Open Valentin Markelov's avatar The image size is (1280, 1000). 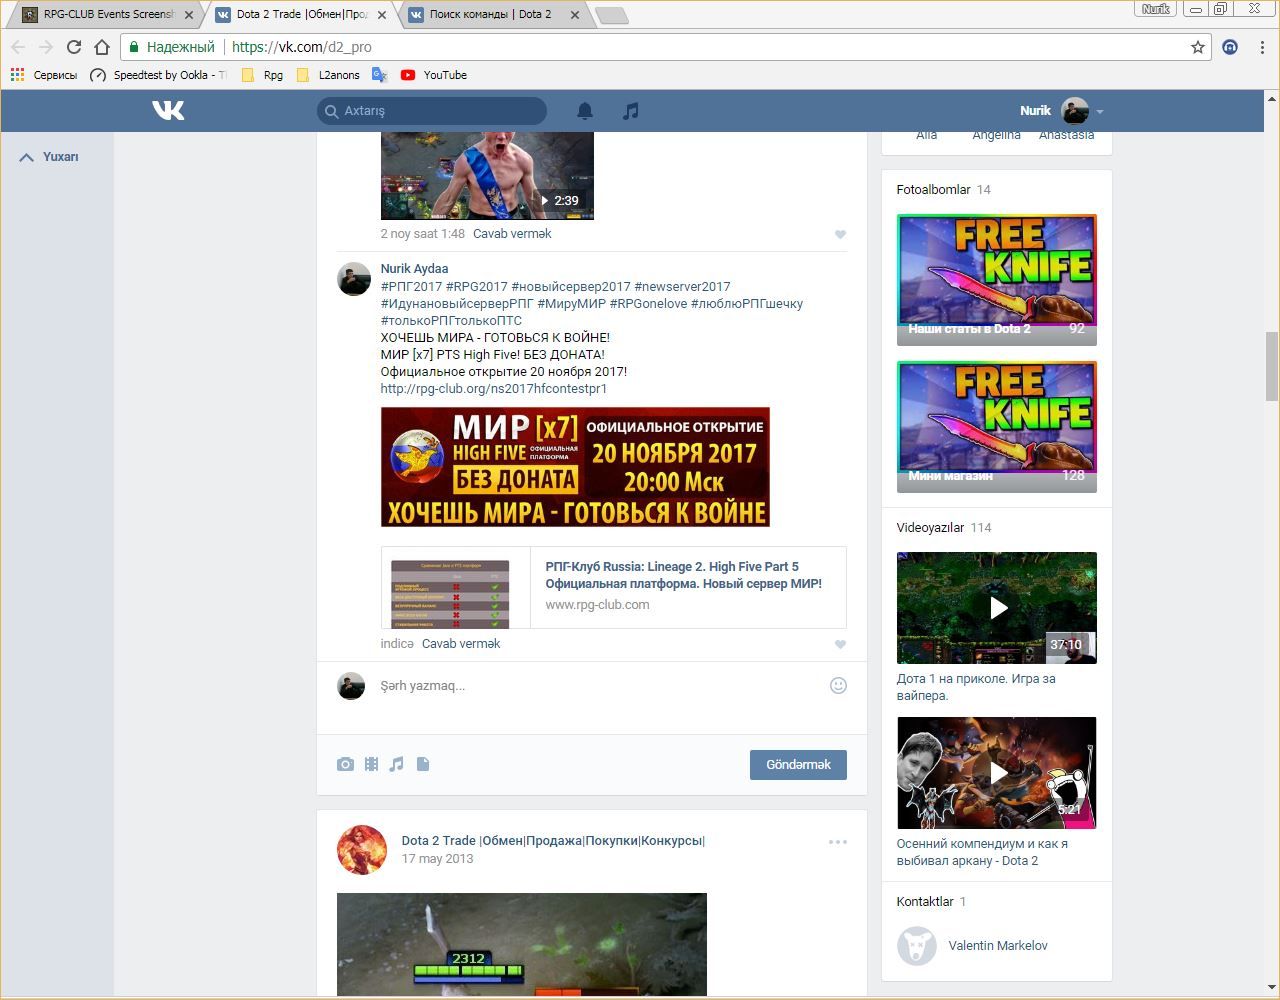point(916,946)
